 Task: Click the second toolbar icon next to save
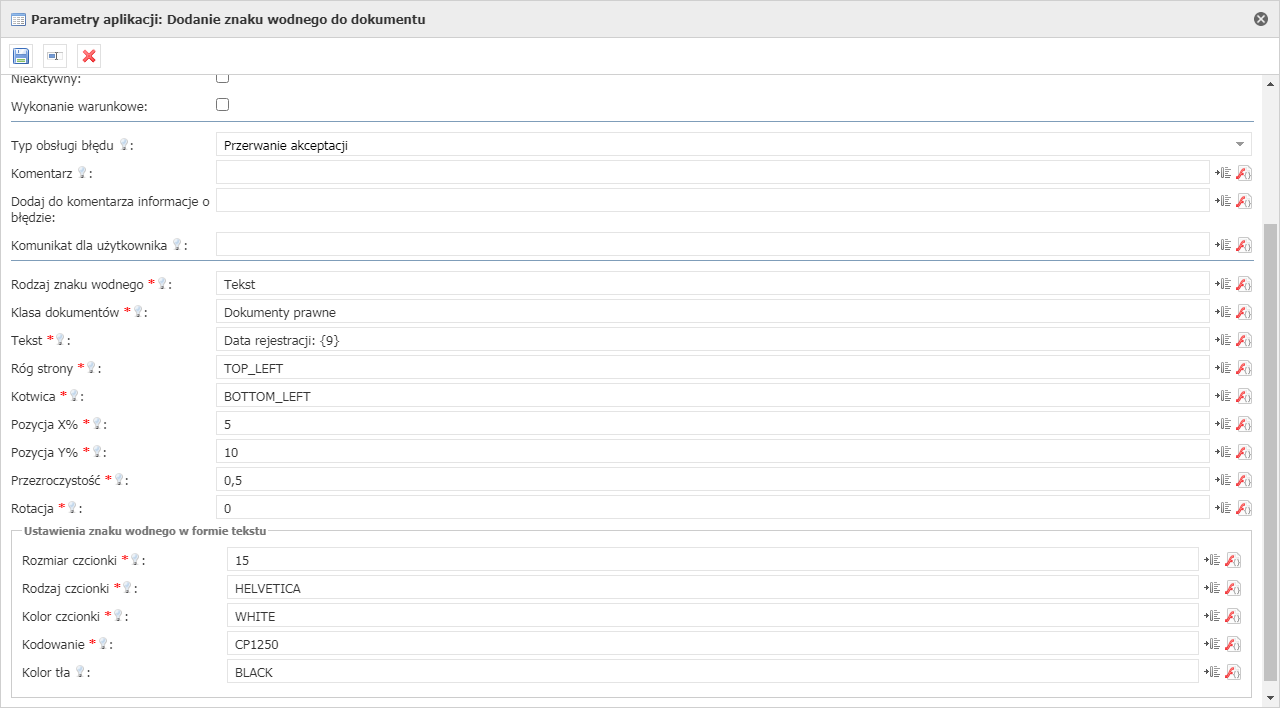tap(54, 56)
